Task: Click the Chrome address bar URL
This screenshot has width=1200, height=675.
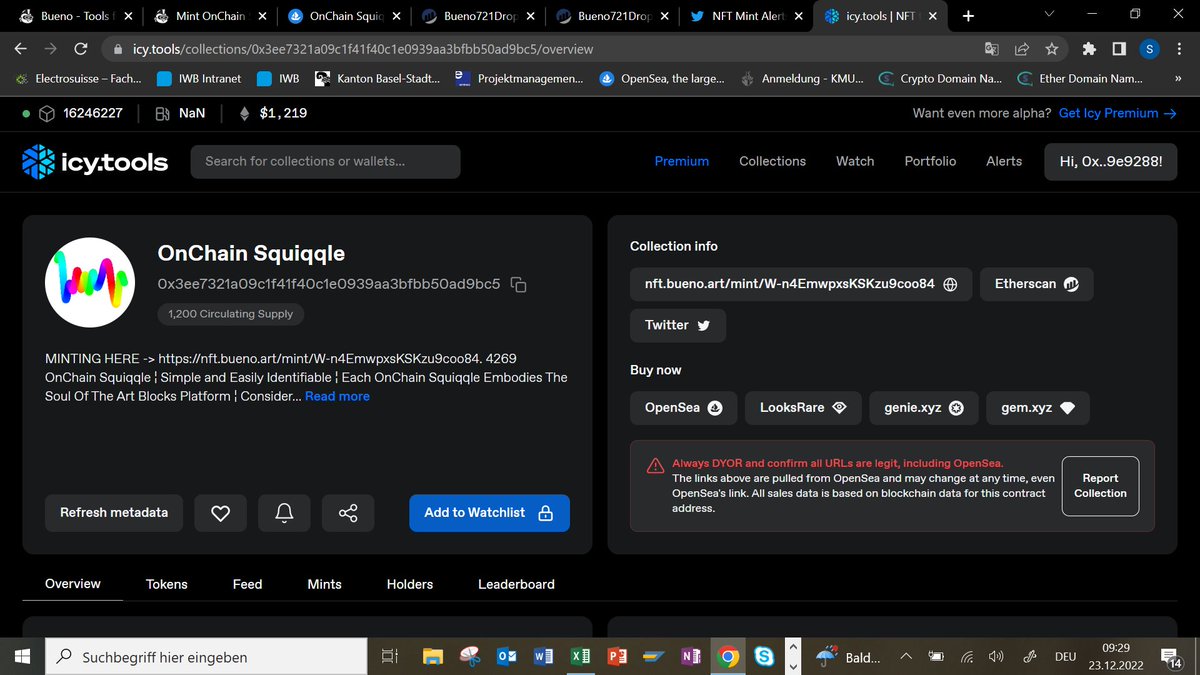Action: click(363, 49)
